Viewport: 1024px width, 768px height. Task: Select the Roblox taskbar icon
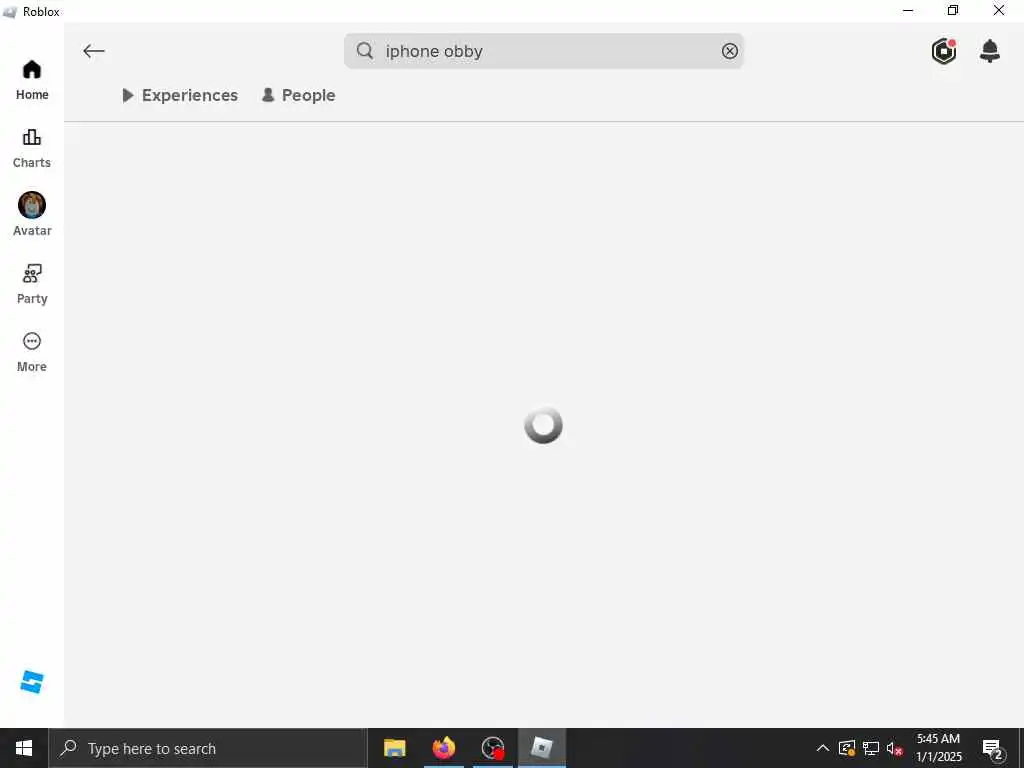[541, 748]
